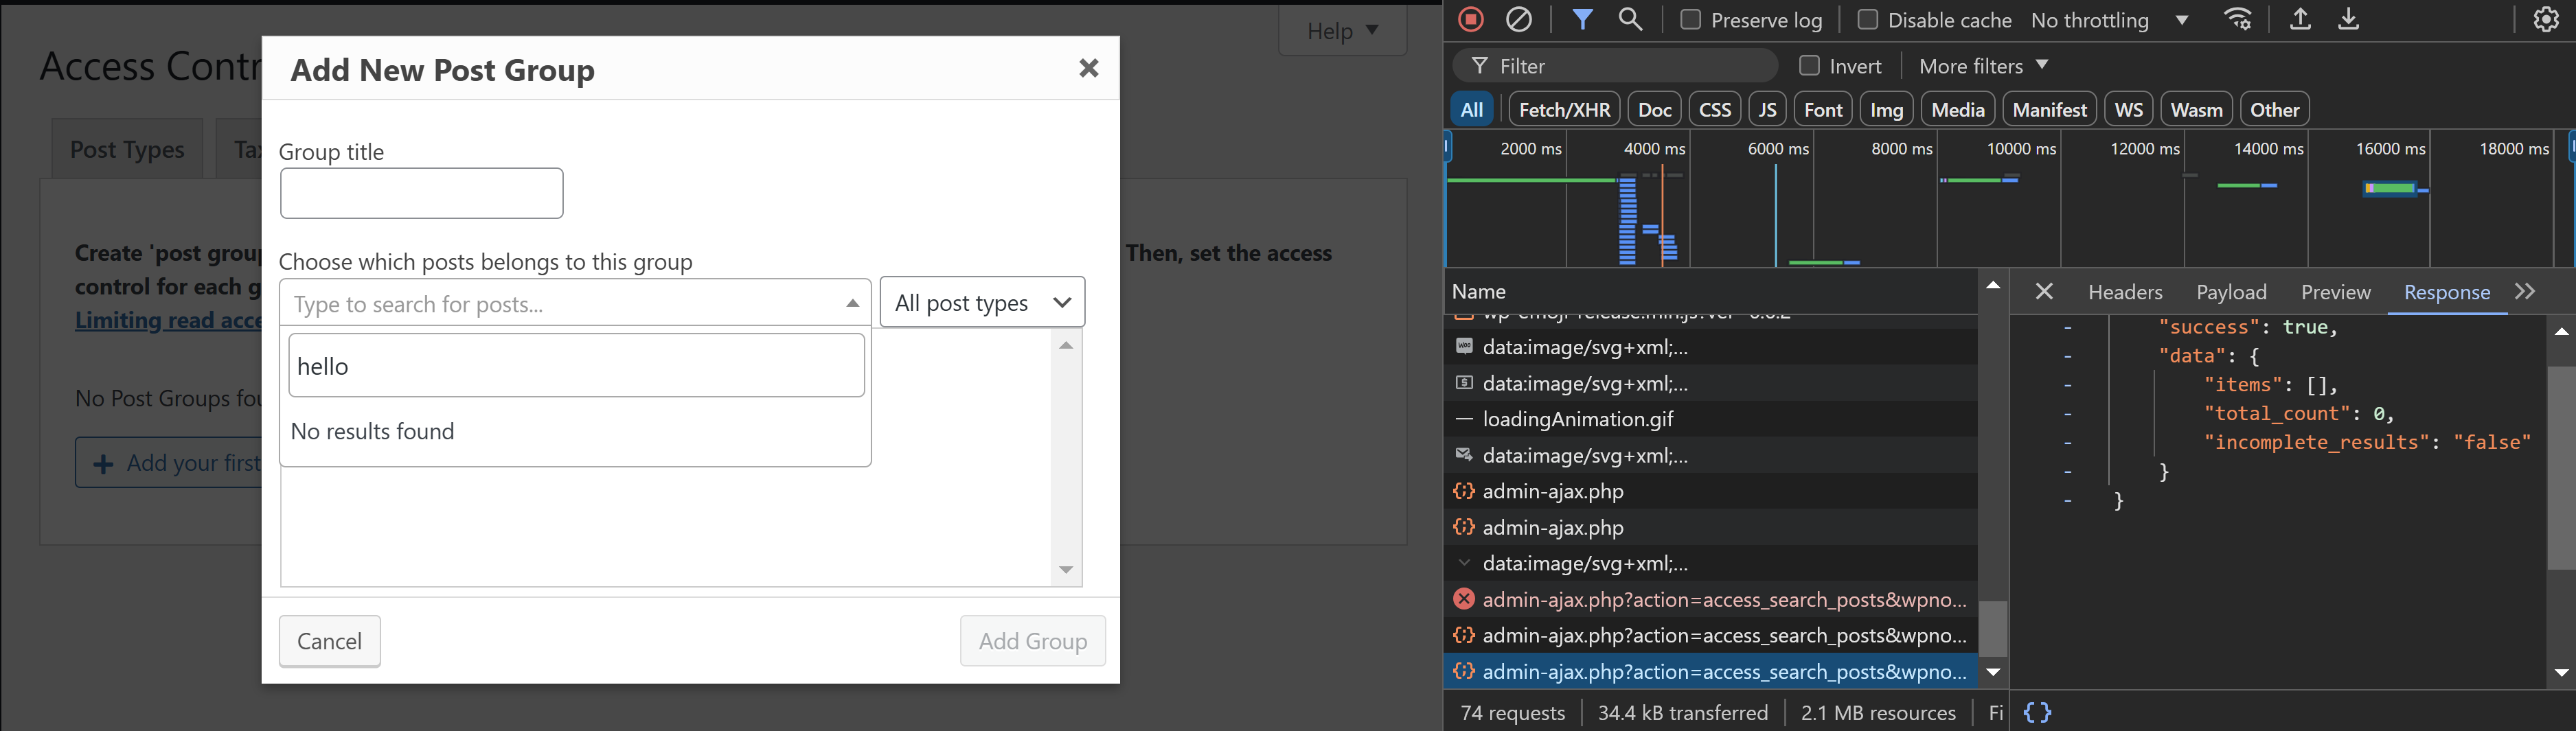Image resolution: width=2576 pixels, height=731 pixels.
Task: Select the highlighted access_search_posts request
Action: [x=1710, y=671]
